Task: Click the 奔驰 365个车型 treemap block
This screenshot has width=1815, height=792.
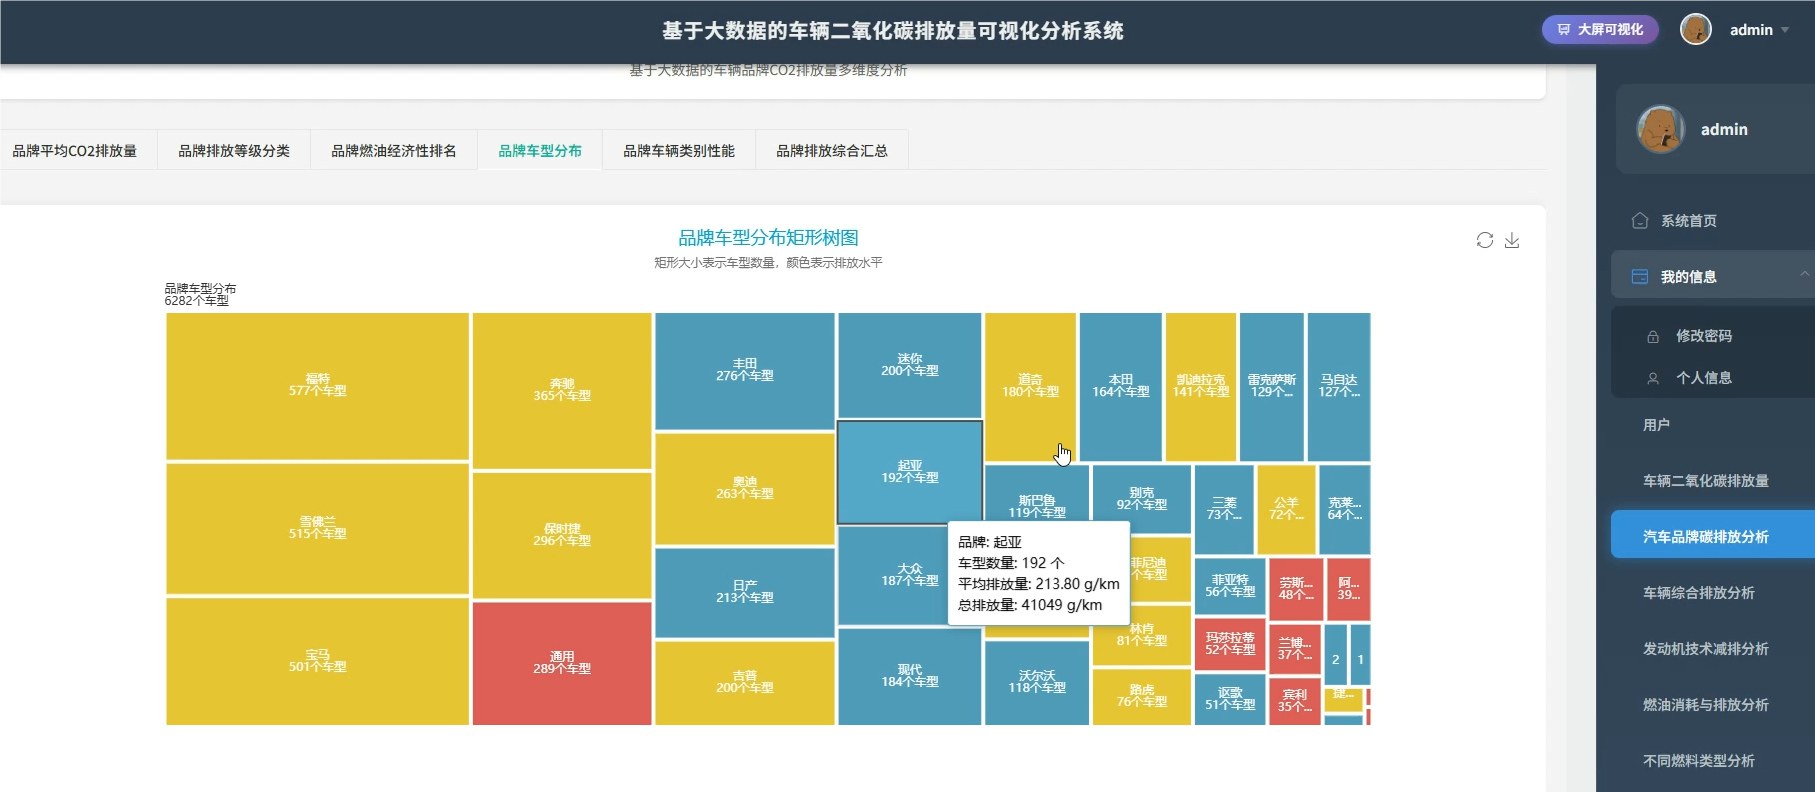Action: (x=562, y=390)
